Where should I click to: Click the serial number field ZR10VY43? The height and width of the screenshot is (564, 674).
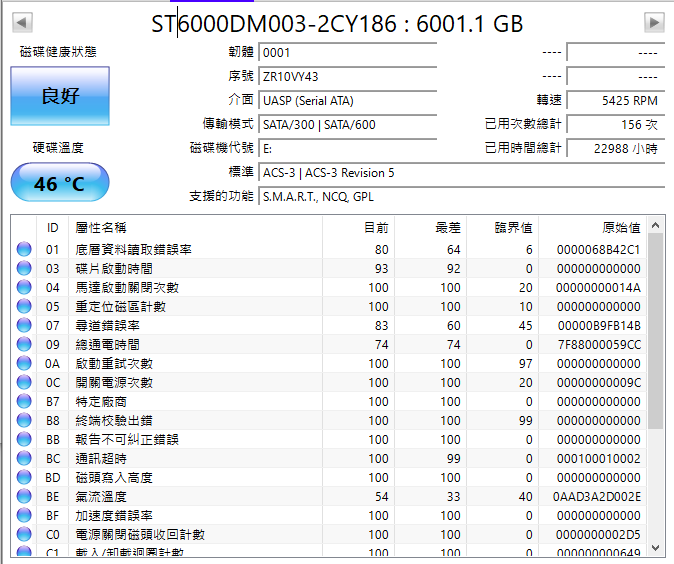coord(348,77)
